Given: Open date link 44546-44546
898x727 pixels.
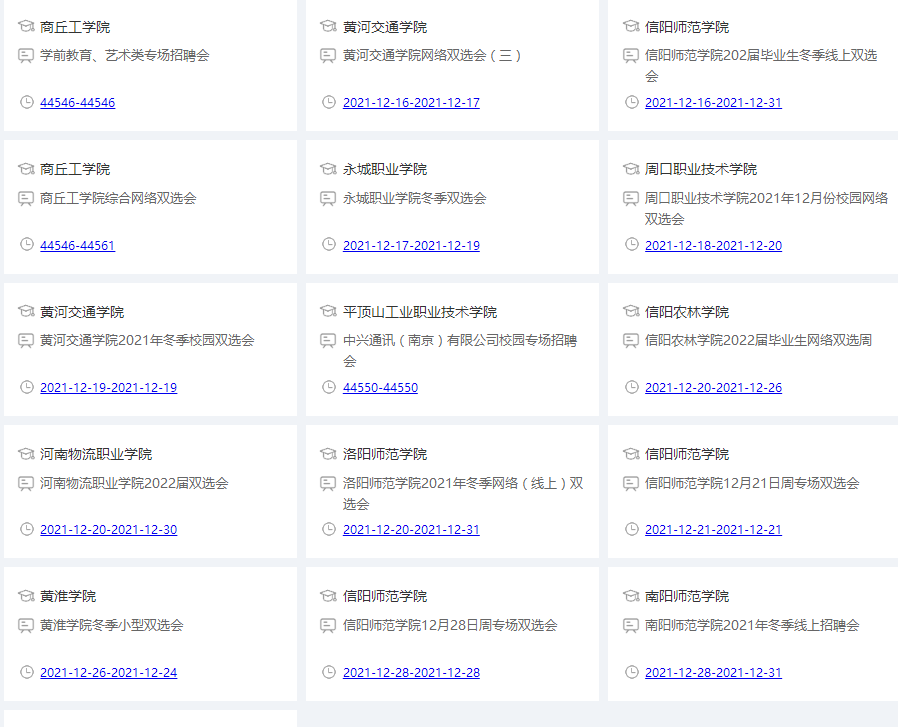Looking at the screenshot, I should pyautogui.click(x=77, y=103).
